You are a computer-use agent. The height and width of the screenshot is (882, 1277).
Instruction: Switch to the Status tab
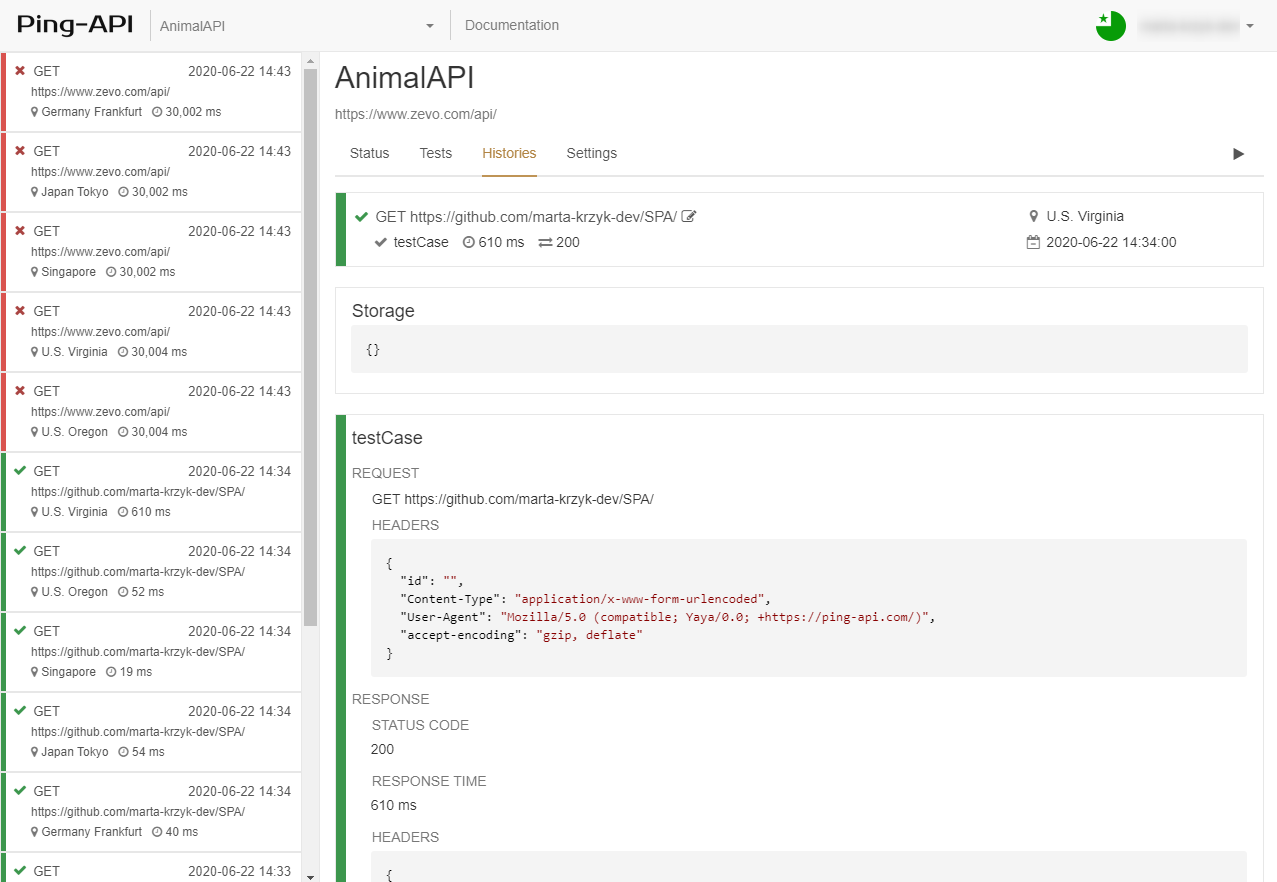tap(369, 153)
